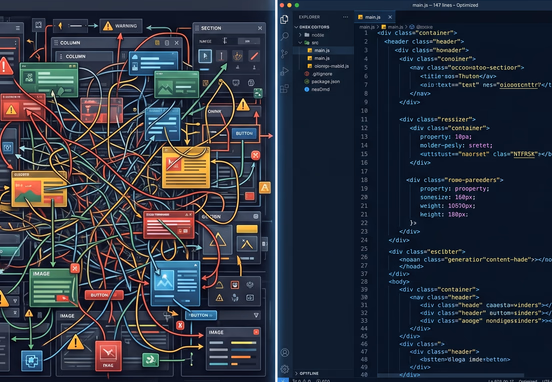
Task: Click the explorer breadcrumb main.js
Action: (366, 27)
